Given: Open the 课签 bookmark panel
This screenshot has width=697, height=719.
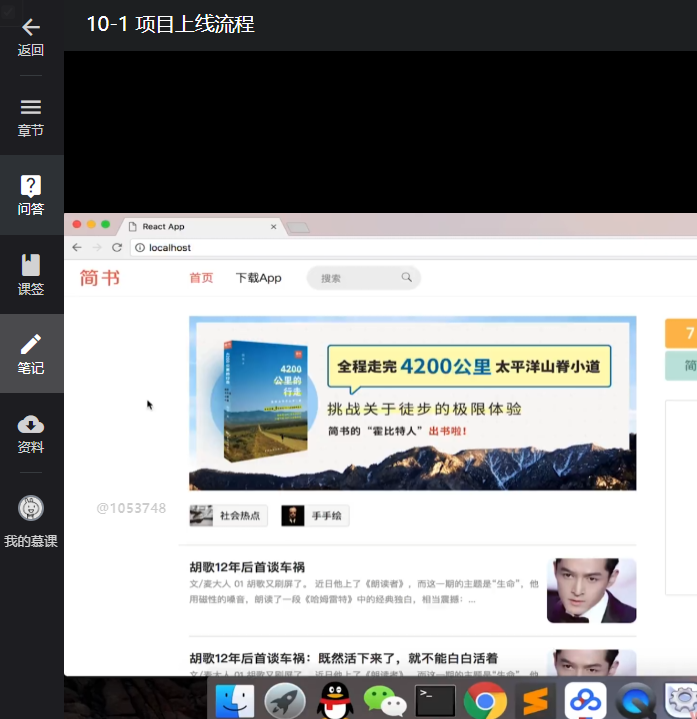Looking at the screenshot, I should point(31,274).
